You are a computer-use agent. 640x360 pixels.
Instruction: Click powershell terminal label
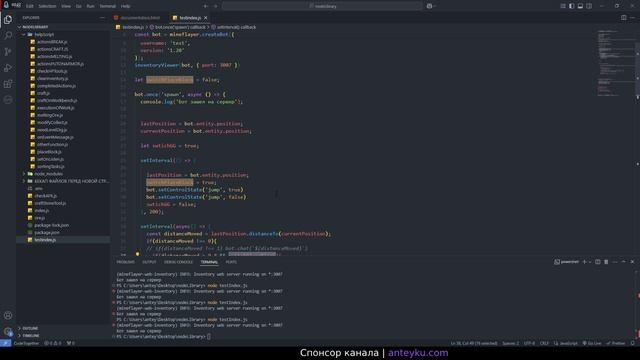(567, 262)
